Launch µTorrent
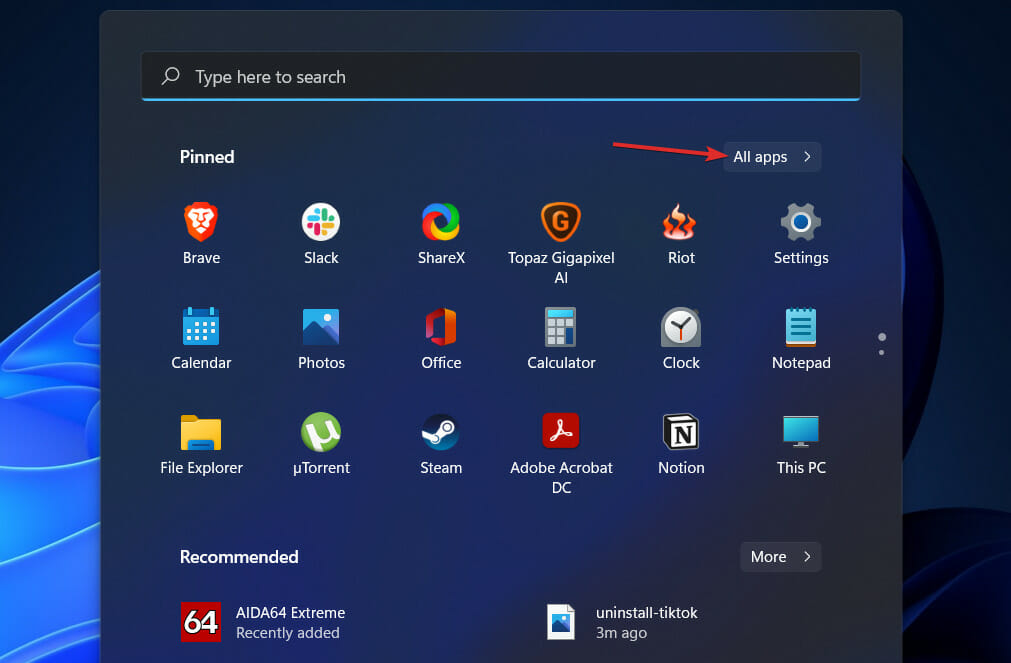 pyautogui.click(x=321, y=444)
